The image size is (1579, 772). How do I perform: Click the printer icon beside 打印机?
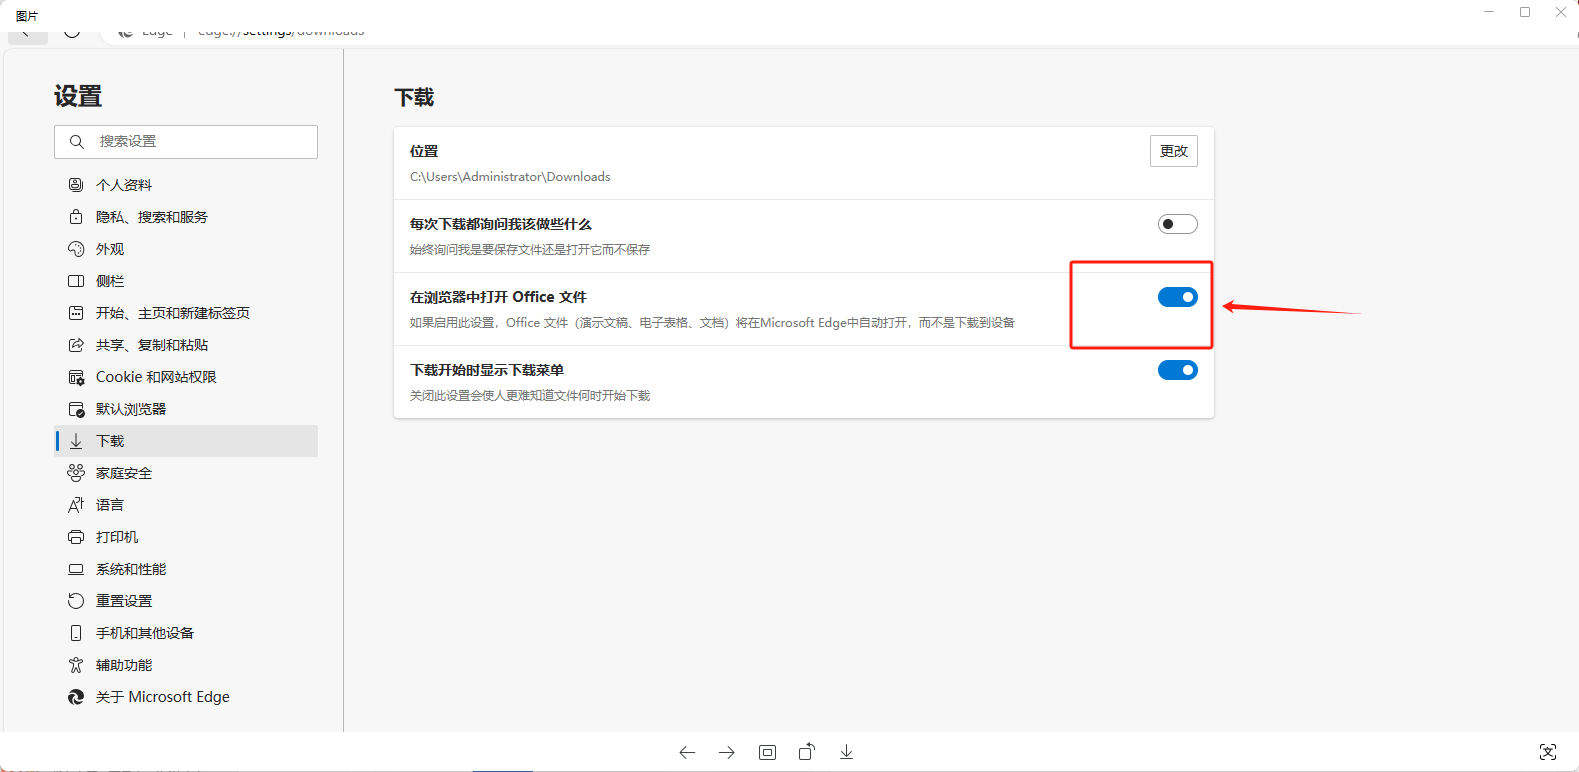76,537
